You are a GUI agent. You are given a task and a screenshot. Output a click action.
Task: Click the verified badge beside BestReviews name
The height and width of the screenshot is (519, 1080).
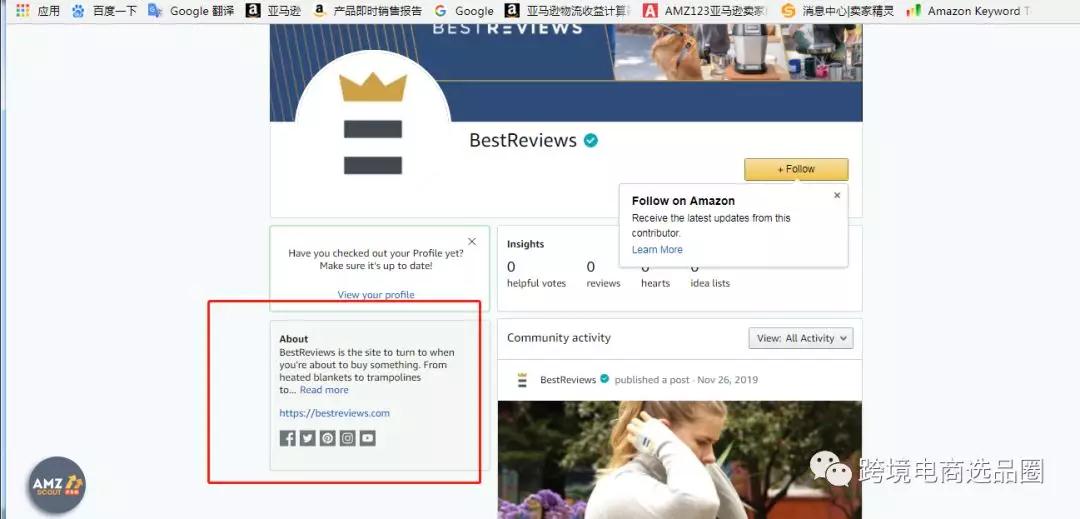590,140
